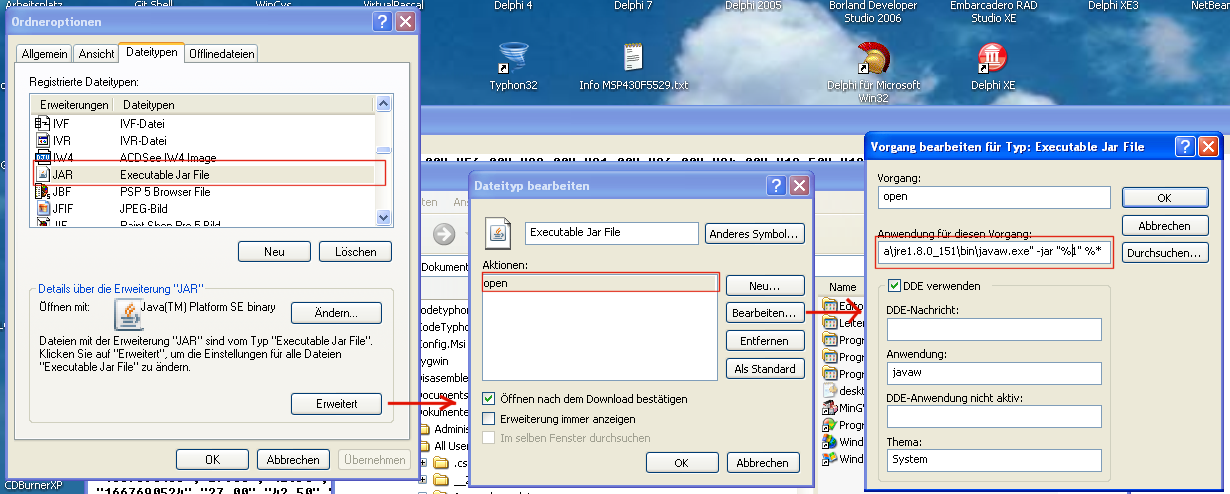Image resolution: width=1230 pixels, height=494 pixels.
Task: Click the Löschen button
Action: pos(354,252)
